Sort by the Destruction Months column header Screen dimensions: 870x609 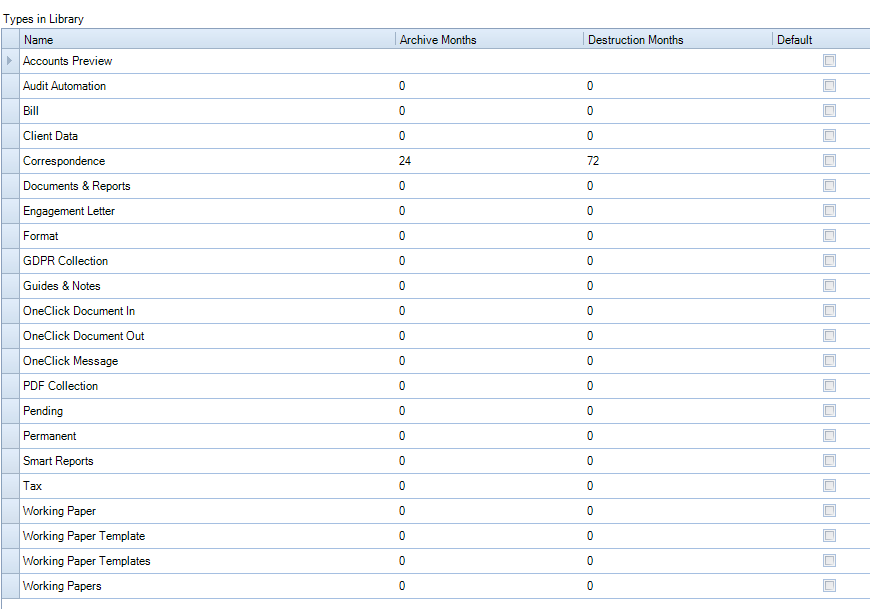click(x=677, y=39)
